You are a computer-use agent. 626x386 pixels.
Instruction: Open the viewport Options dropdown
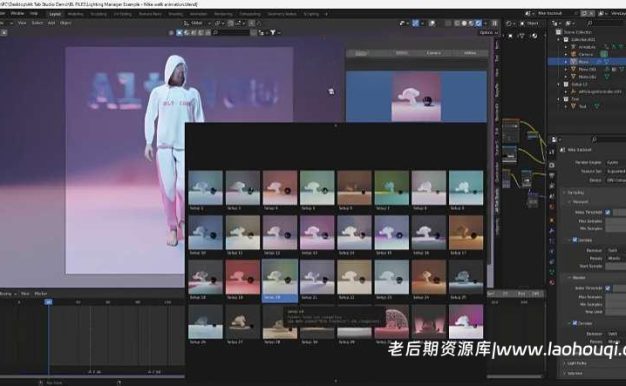[488, 33]
